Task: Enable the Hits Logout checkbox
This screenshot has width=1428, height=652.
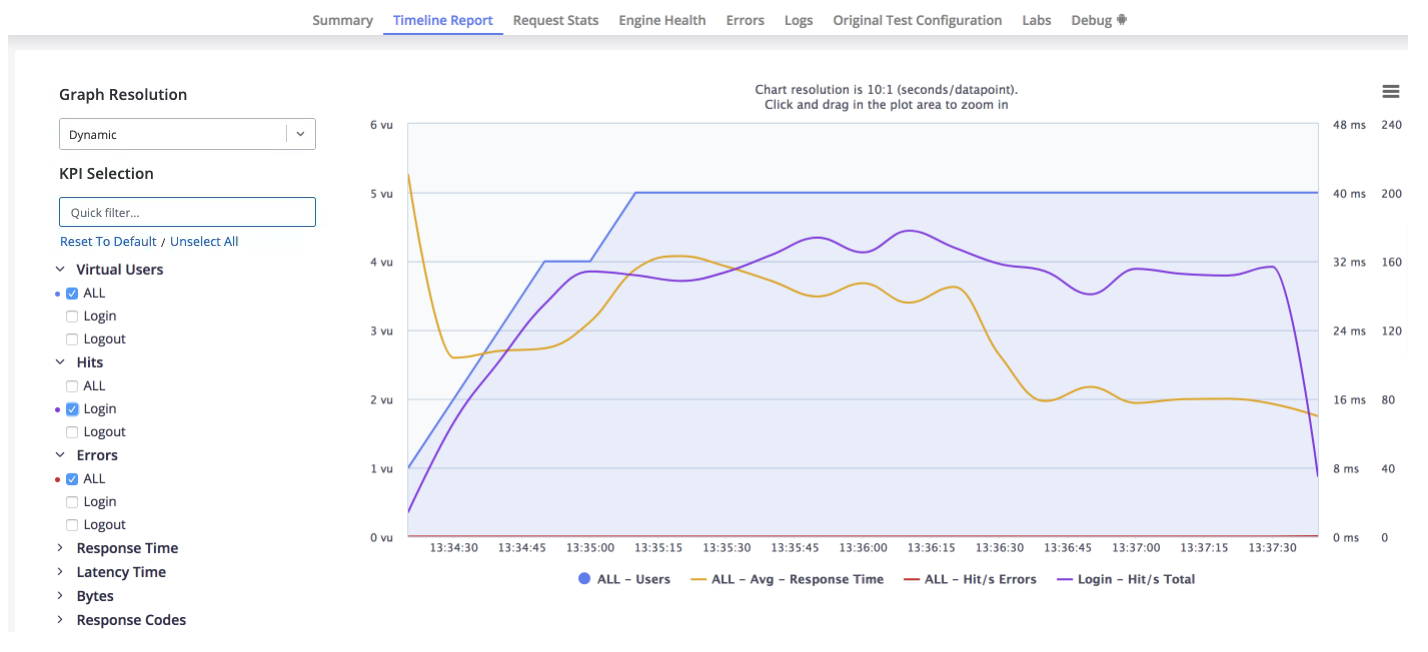Action: click(x=72, y=432)
